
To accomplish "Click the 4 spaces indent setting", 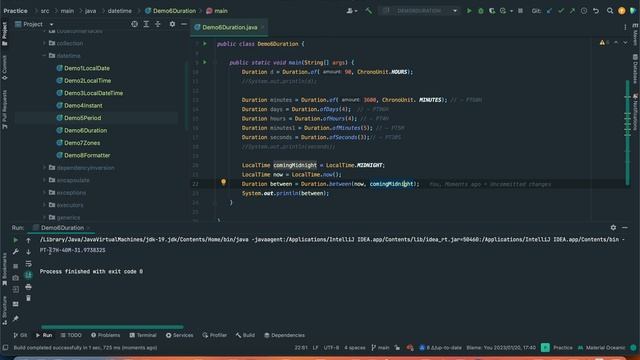I will click(x=355, y=348).
